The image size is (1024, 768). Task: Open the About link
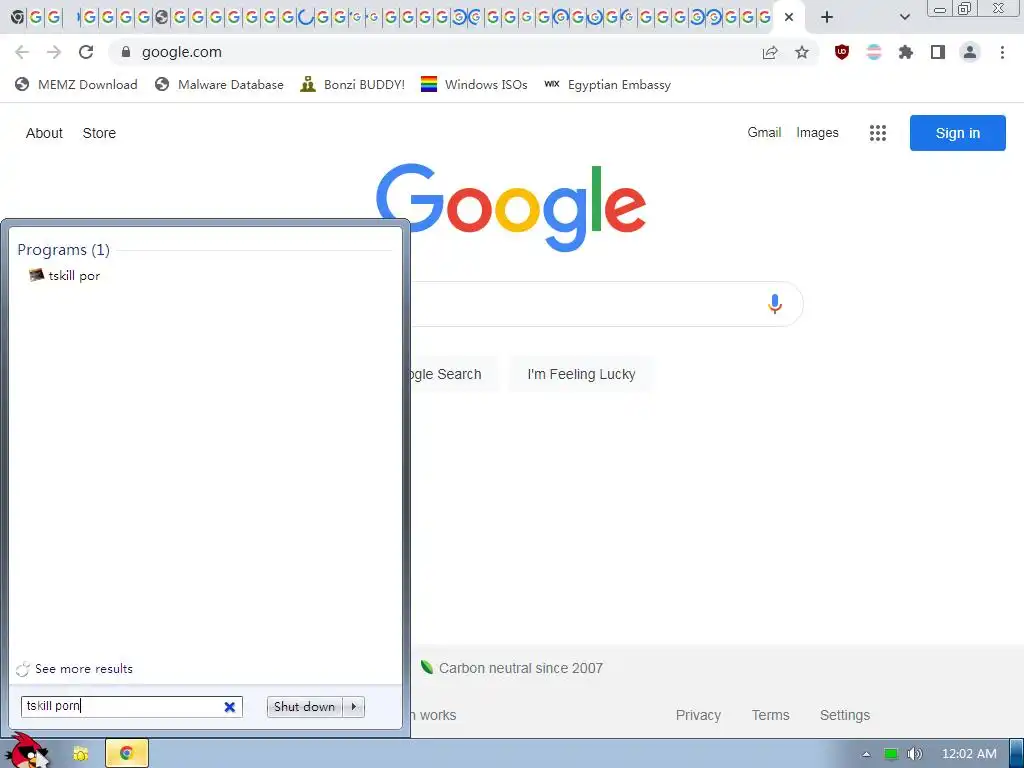[x=44, y=133]
